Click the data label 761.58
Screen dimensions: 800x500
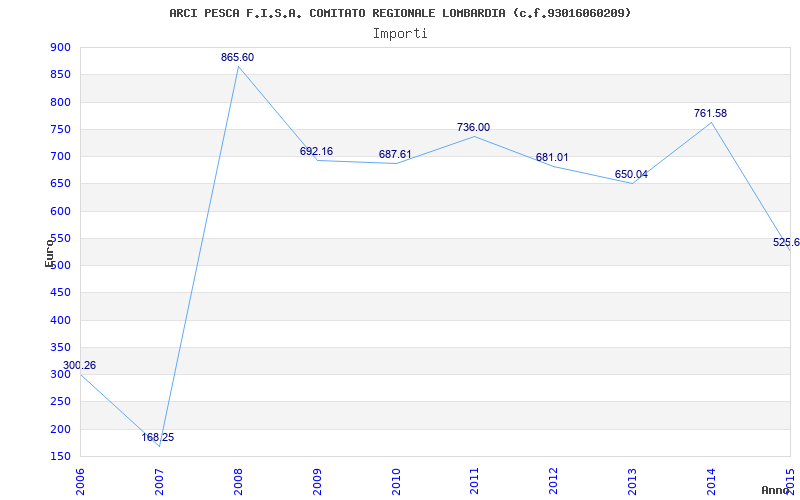coord(710,113)
